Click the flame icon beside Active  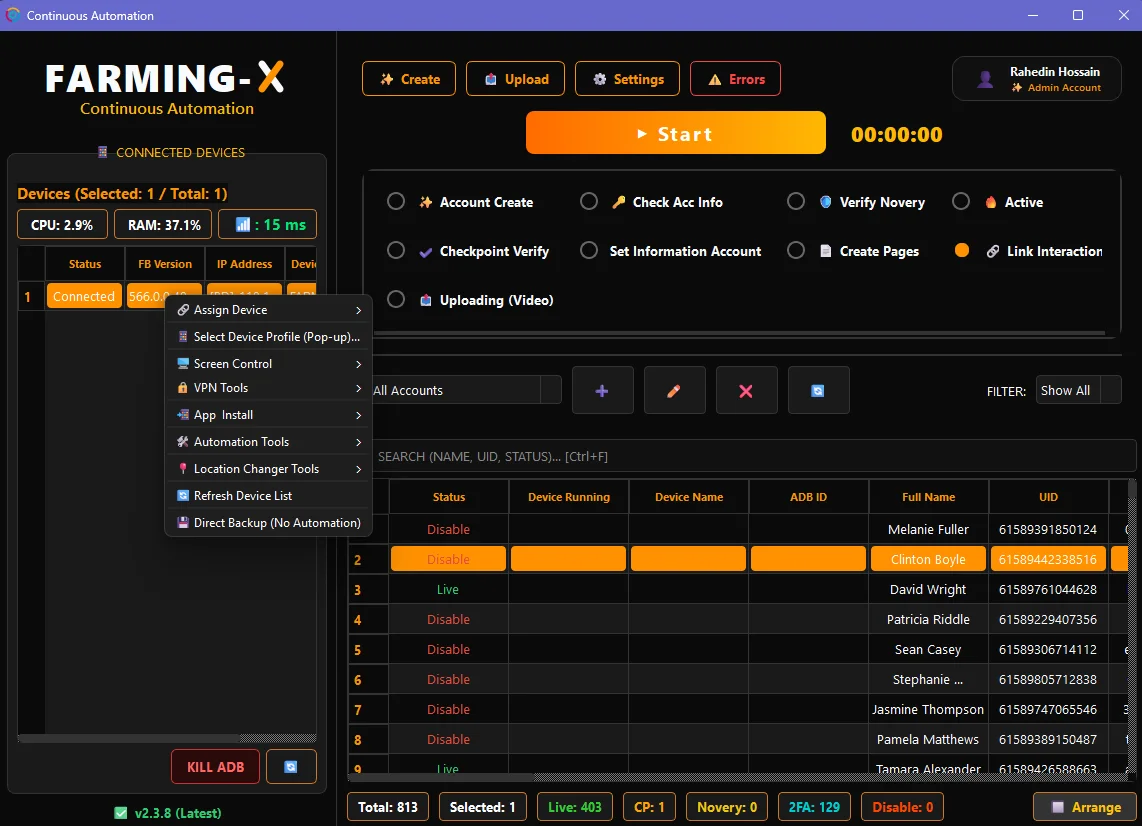tap(991, 202)
